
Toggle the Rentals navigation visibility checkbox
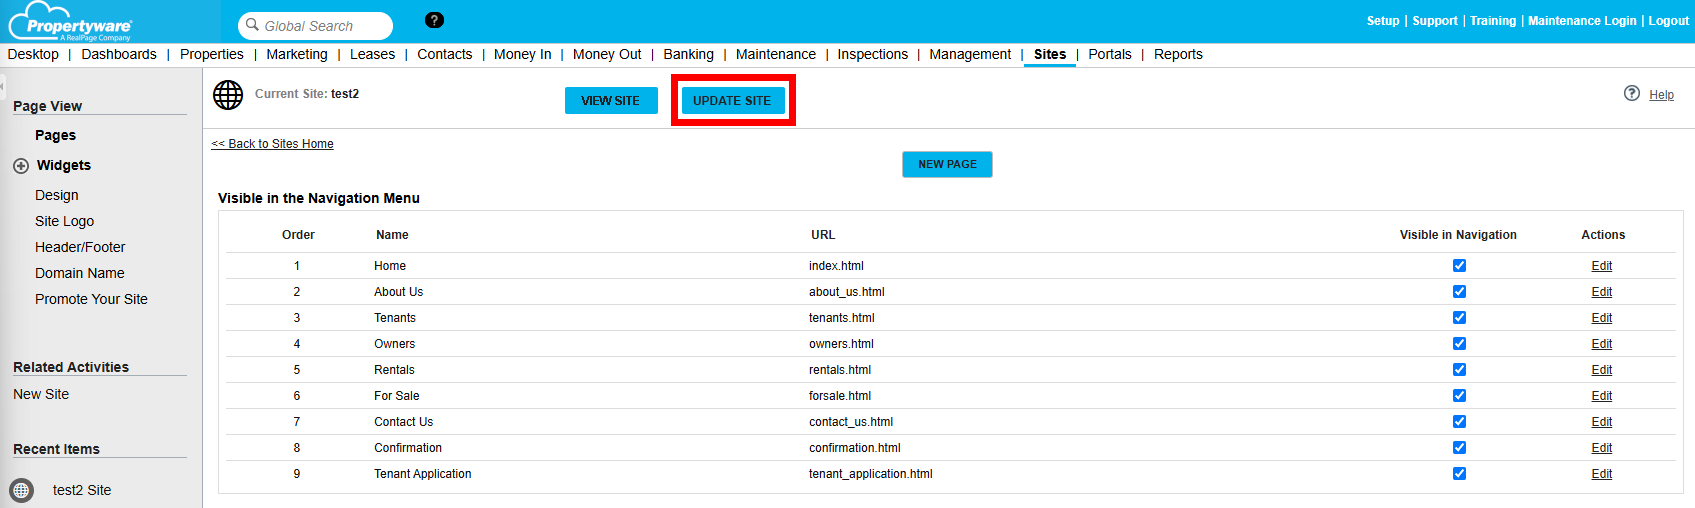click(x=1459, y=370)
